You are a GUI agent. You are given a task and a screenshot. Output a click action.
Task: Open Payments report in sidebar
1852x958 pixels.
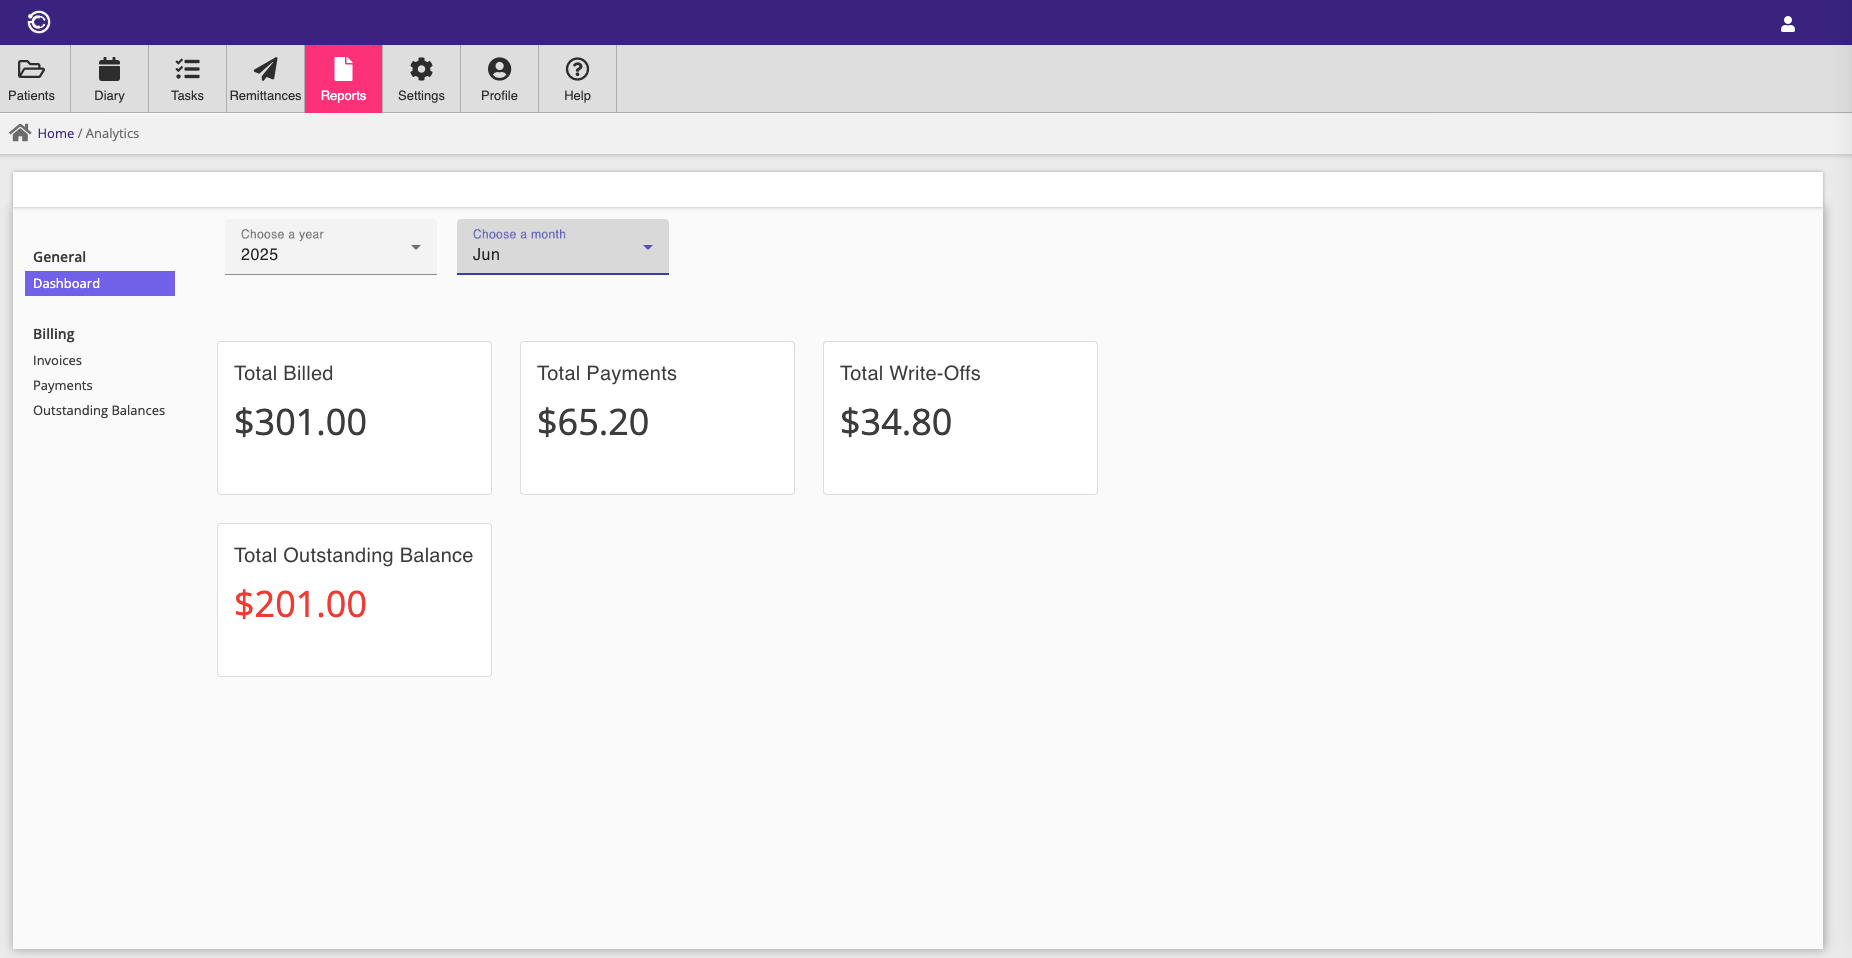tap(62, 386)
